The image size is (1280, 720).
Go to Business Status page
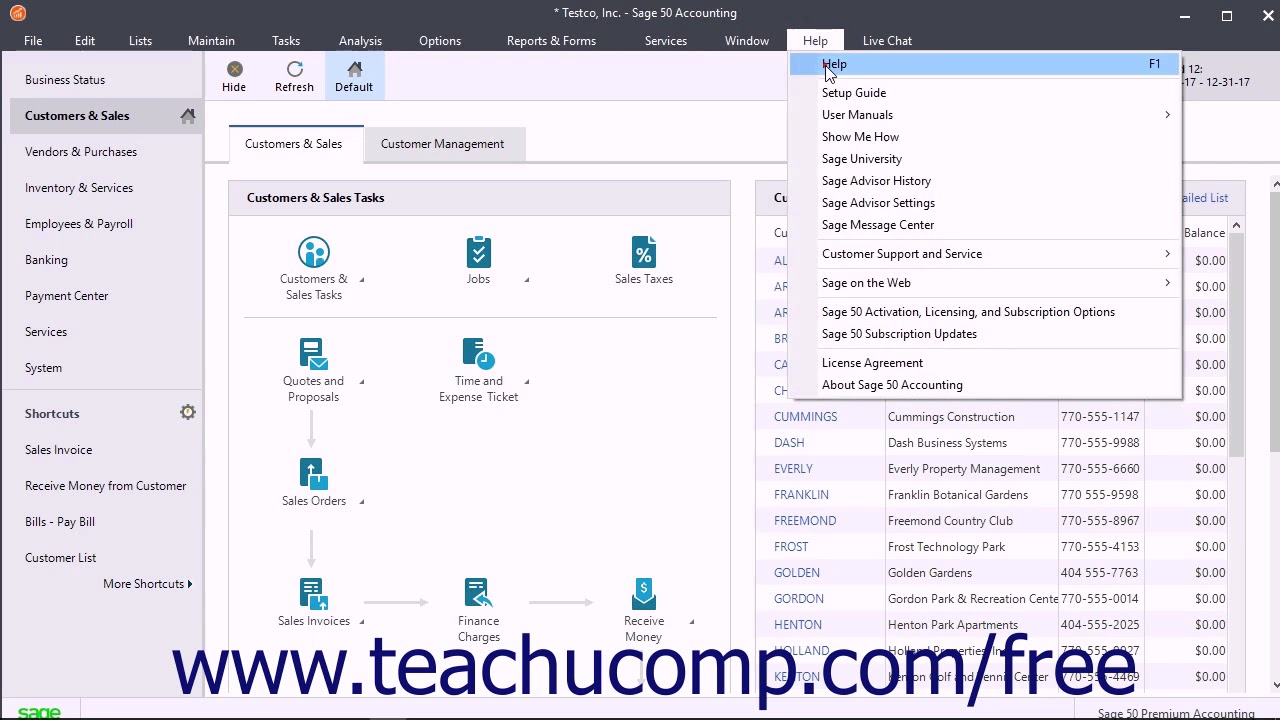(x=65, y=80)
